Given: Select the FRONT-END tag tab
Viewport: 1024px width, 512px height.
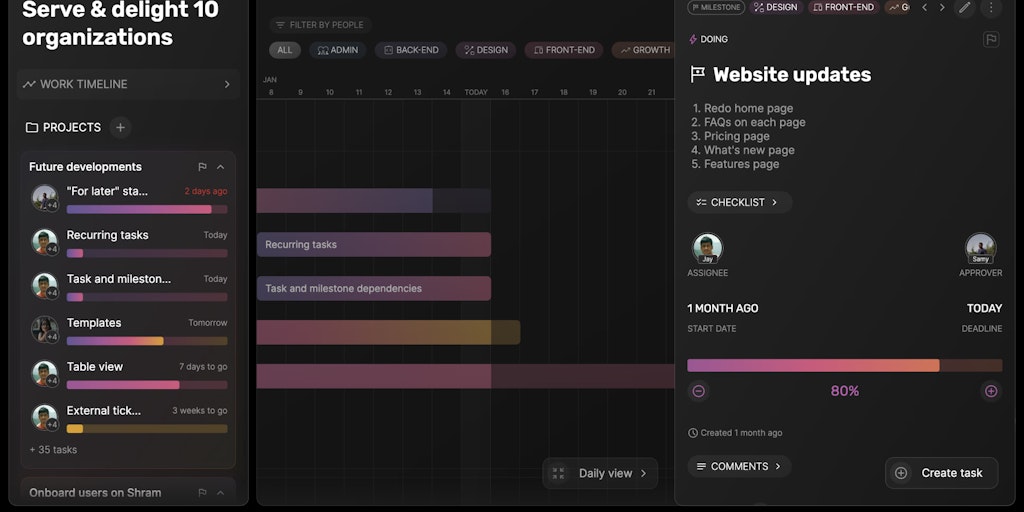Looking at the screenshot, I should click(x=843, y=7).
